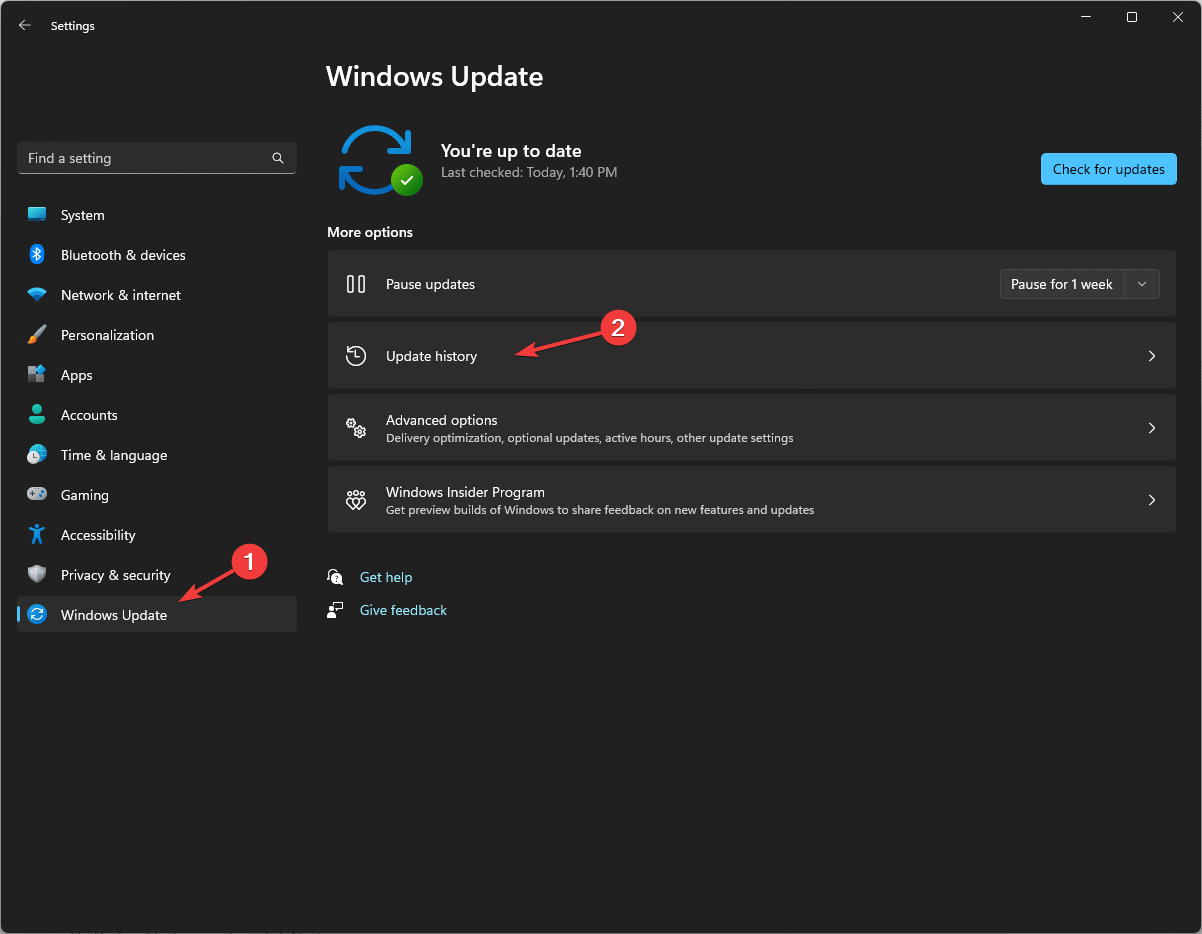Click the search magnifier icon
The image size is (1202, 934).
[x=278, y=158]
